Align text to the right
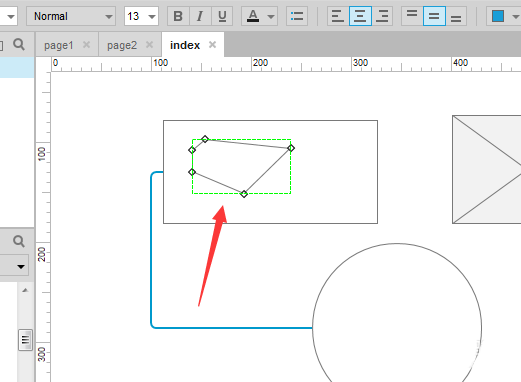Screen dimensions: 521x382 pyautogui.click(x=382, y=16)
